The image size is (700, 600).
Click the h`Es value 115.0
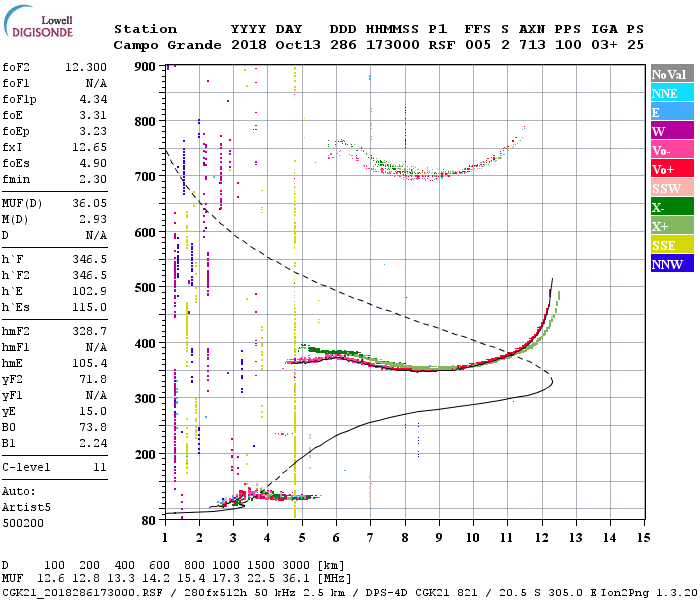tap(89, 308)
